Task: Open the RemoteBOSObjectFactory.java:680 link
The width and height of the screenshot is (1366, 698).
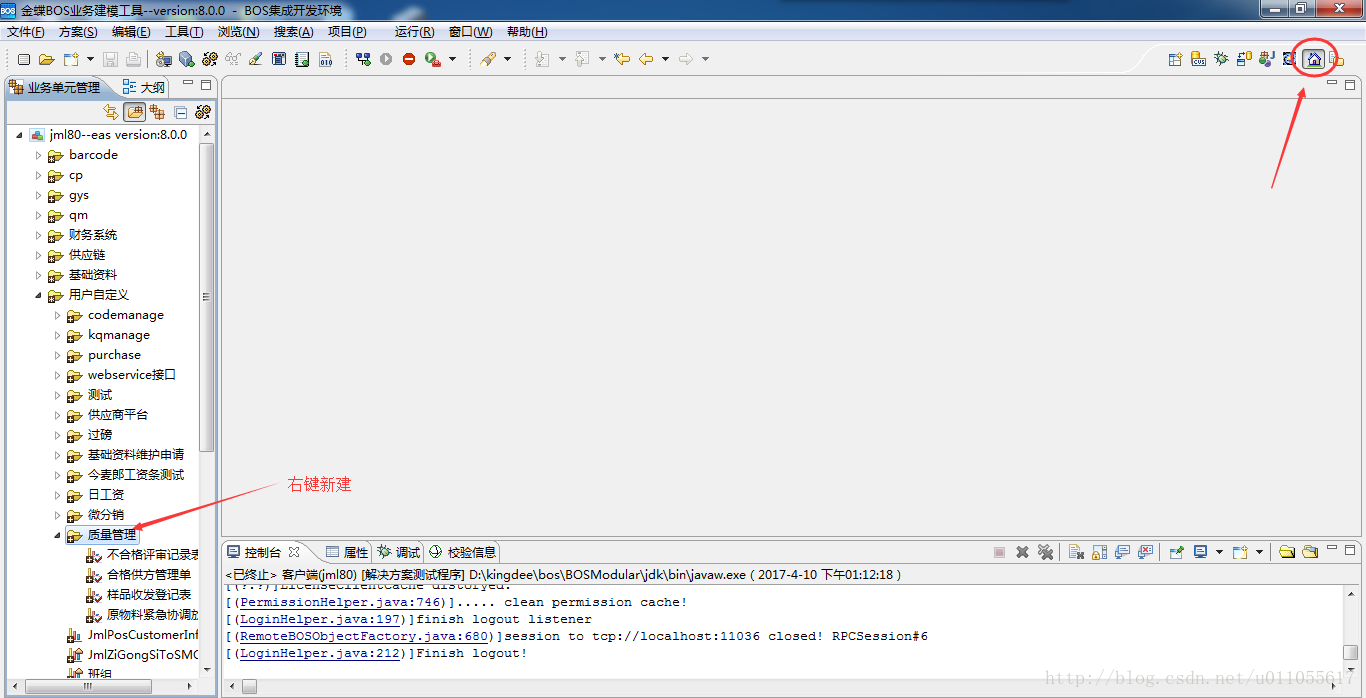Action: (364, 636)
